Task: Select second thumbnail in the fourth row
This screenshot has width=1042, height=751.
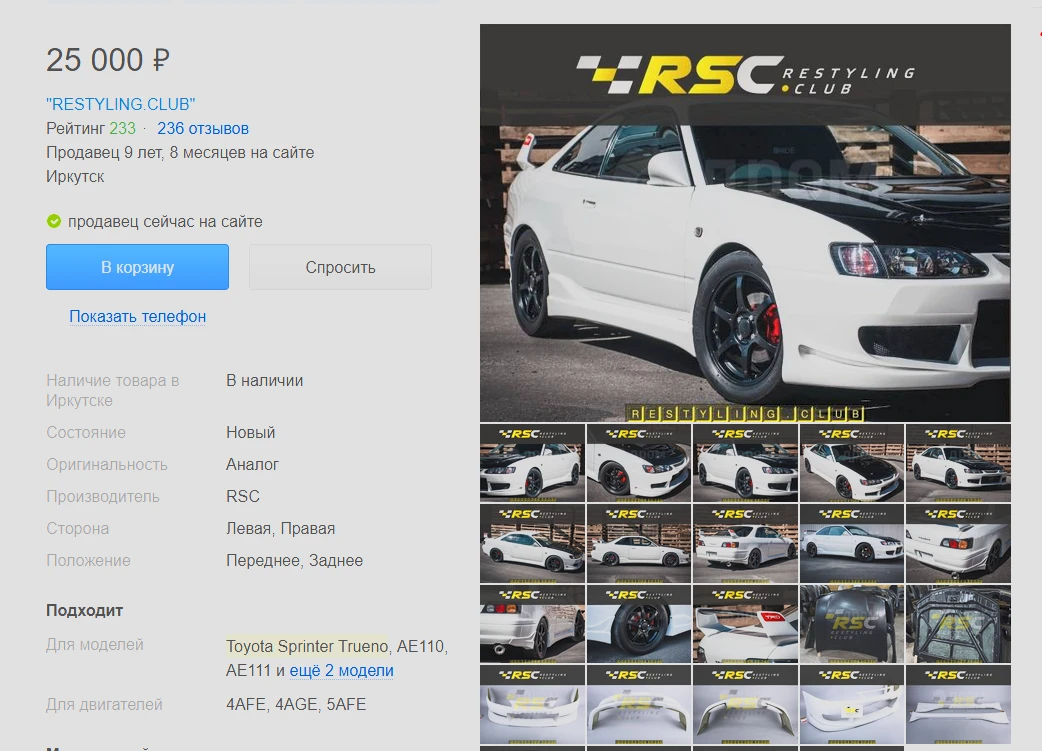Action: tap(639, 704)
